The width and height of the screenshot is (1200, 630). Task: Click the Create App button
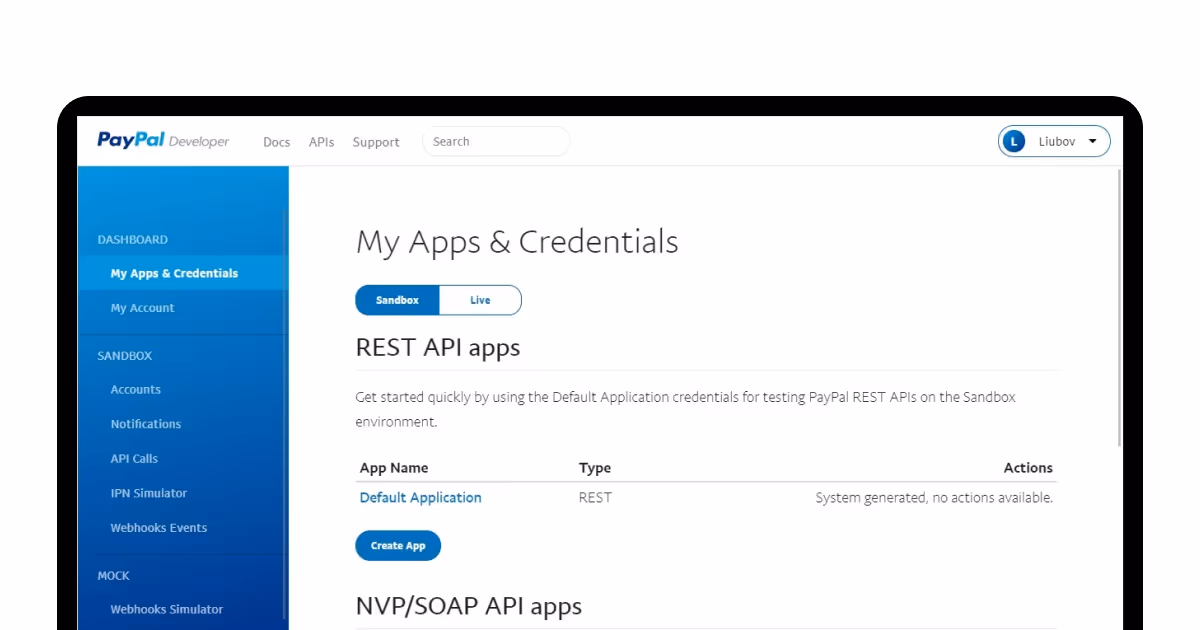point(398,545)
